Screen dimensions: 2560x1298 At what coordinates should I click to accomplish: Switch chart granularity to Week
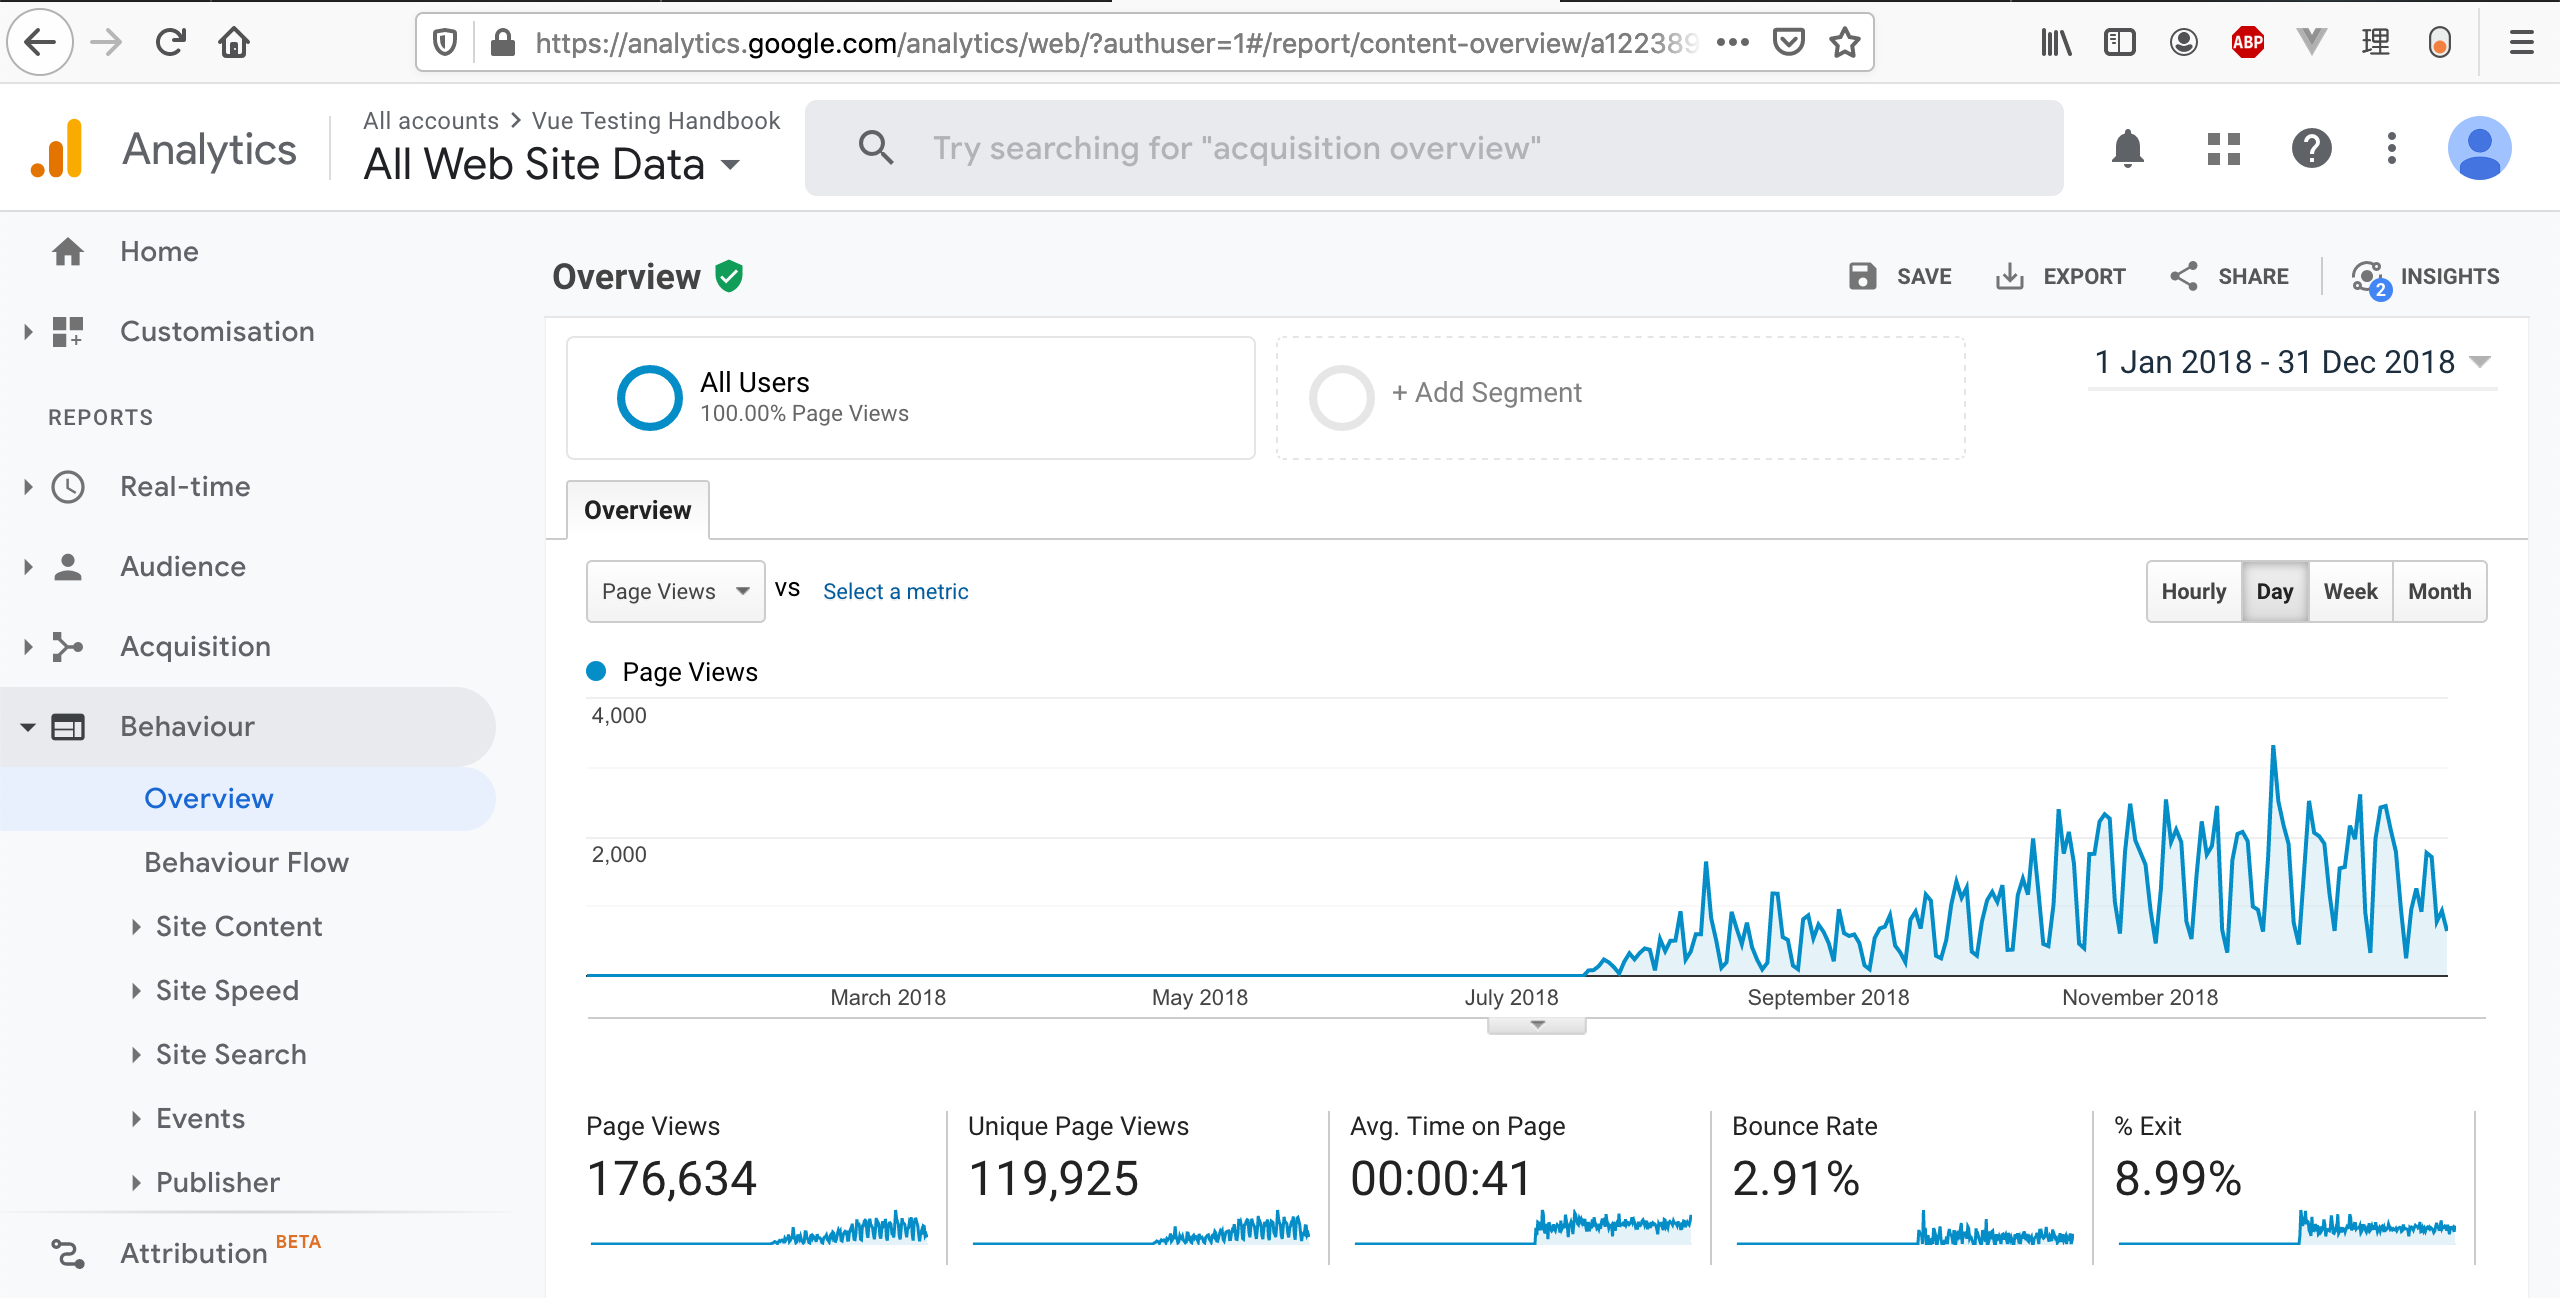(2350, 591)
